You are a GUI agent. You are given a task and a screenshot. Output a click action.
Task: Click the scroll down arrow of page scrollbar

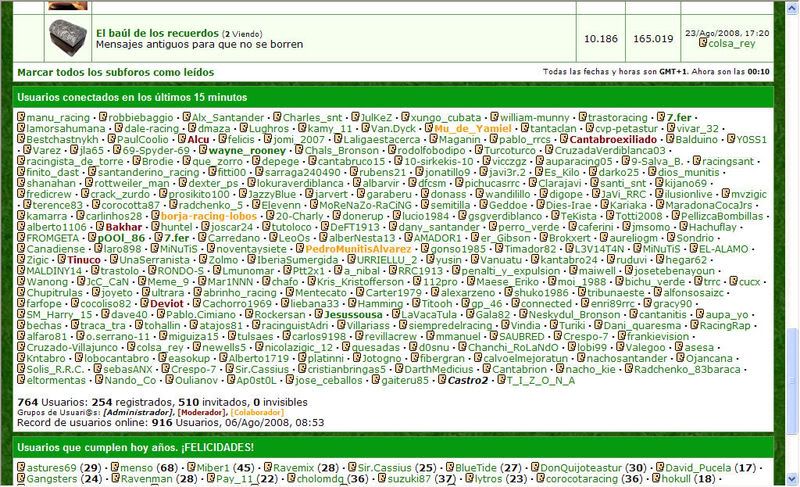click(792, 479)
